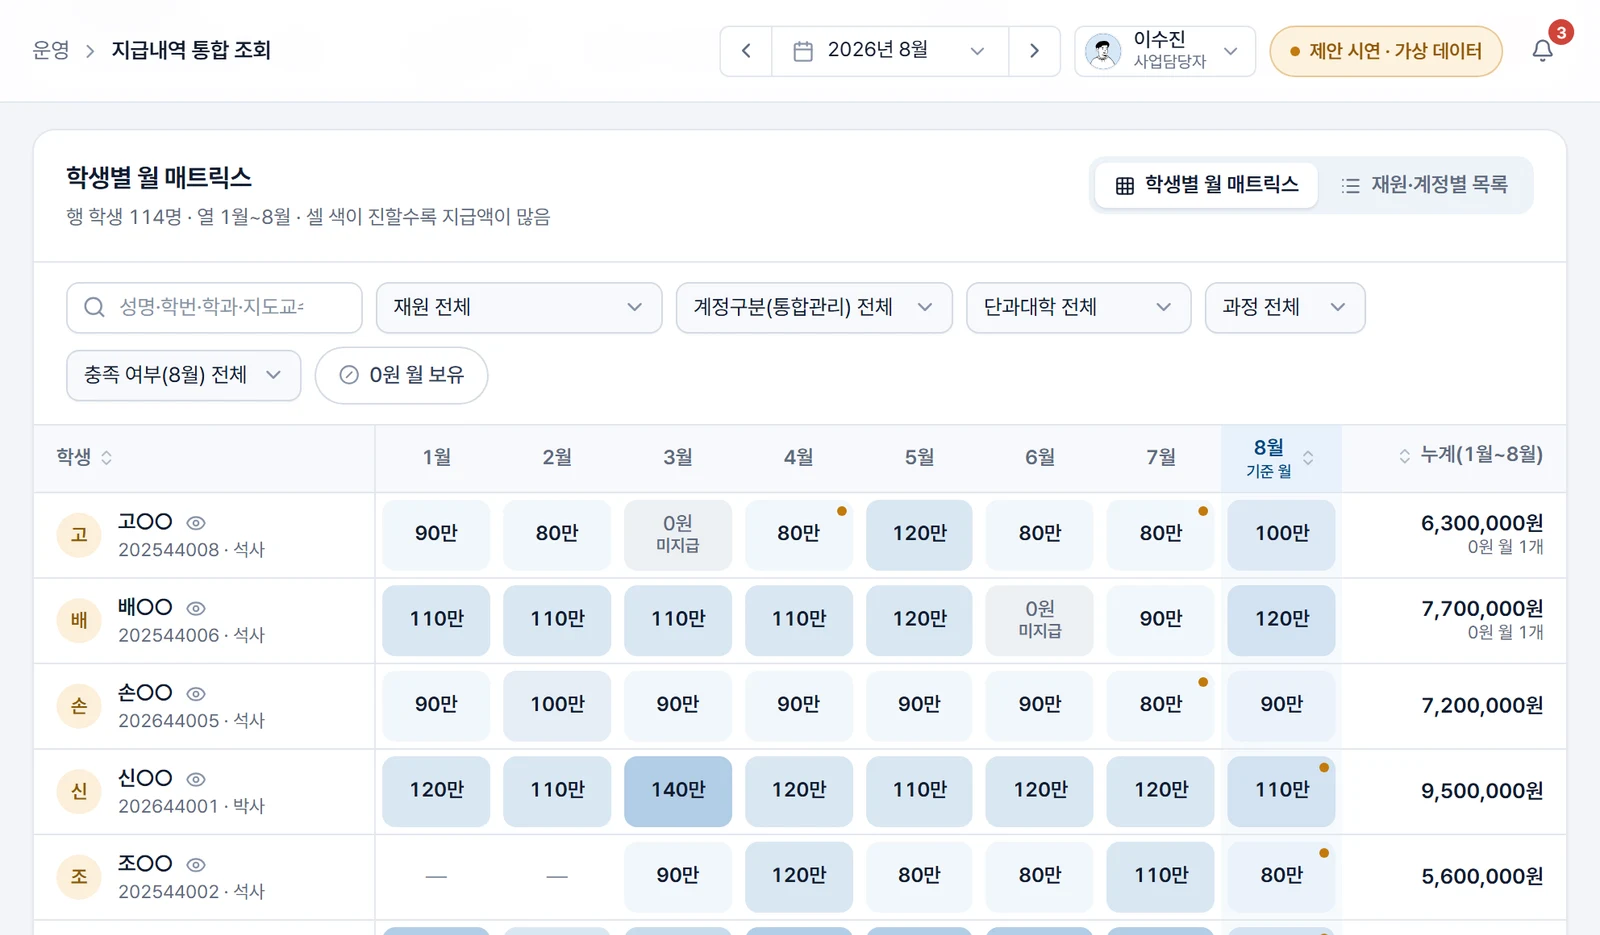Open 조OO's 7월 110만 cell

[1160, 877]
